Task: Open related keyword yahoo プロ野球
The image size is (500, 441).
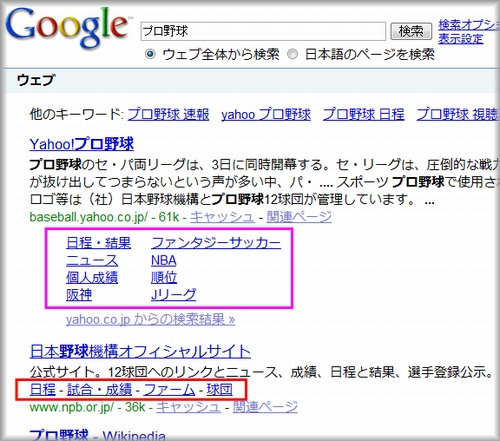Action: [x=266, y=114]
